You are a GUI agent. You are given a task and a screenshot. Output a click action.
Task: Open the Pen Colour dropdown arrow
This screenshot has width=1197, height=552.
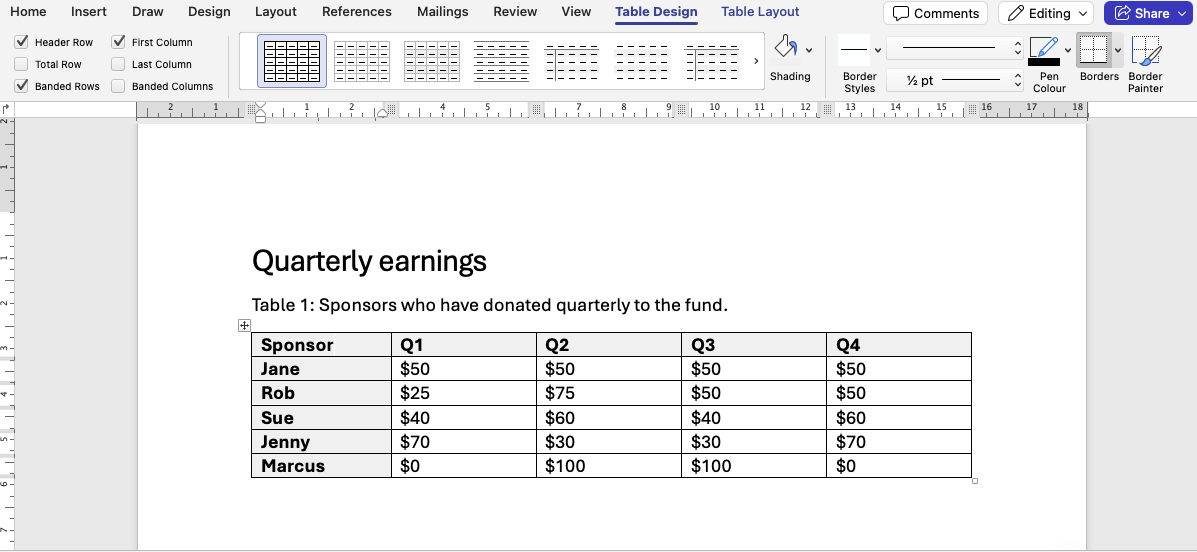click(x=1068, y=50)
